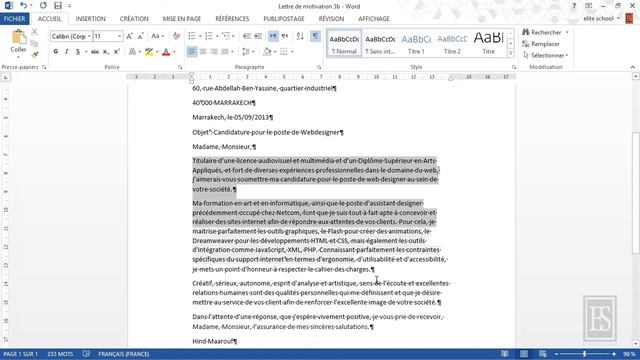Click the Sélectionner button
The image size is (640, 360).
(545, 55)
